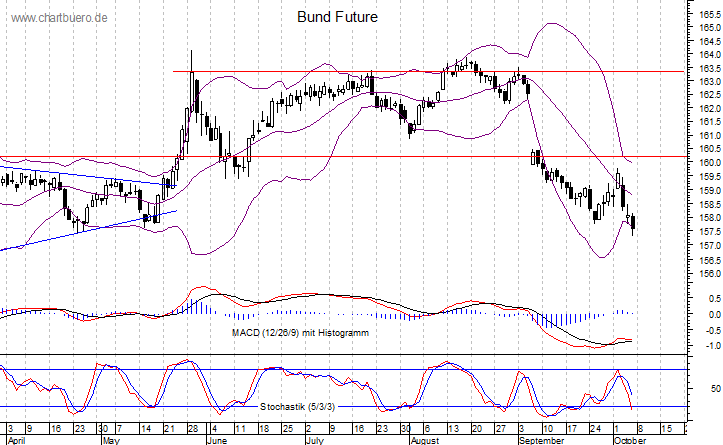Viewport: 723px width, 445px height.
Task: Click the date label 21 in May
Action: 169,429
